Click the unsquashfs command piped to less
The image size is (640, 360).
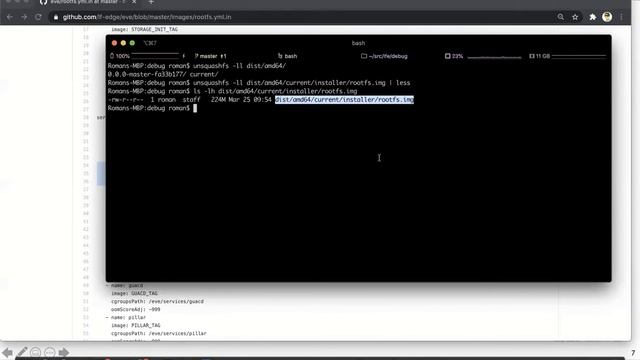coord(259,83)
